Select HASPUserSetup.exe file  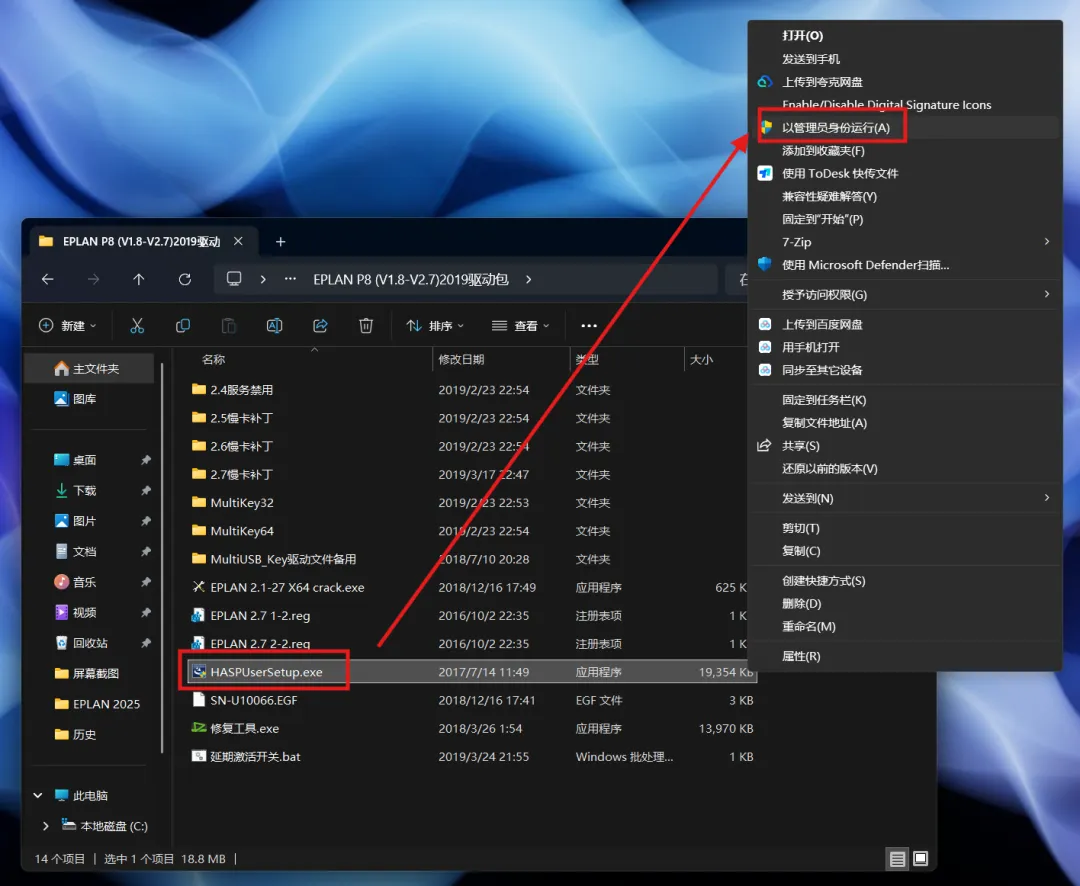pos(472,672)
